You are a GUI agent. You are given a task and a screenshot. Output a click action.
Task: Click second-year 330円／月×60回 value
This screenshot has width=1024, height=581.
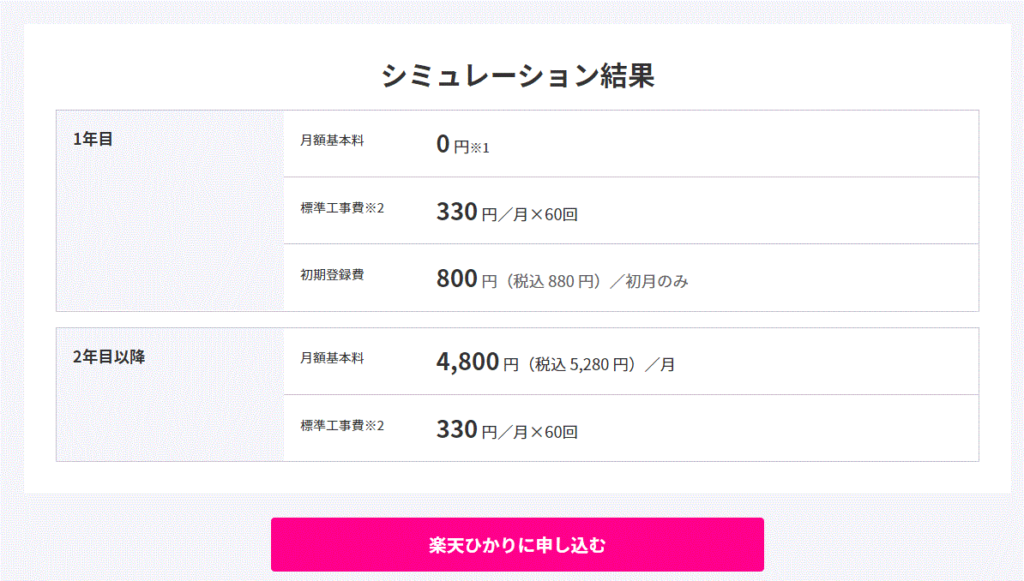click(507, 430)
